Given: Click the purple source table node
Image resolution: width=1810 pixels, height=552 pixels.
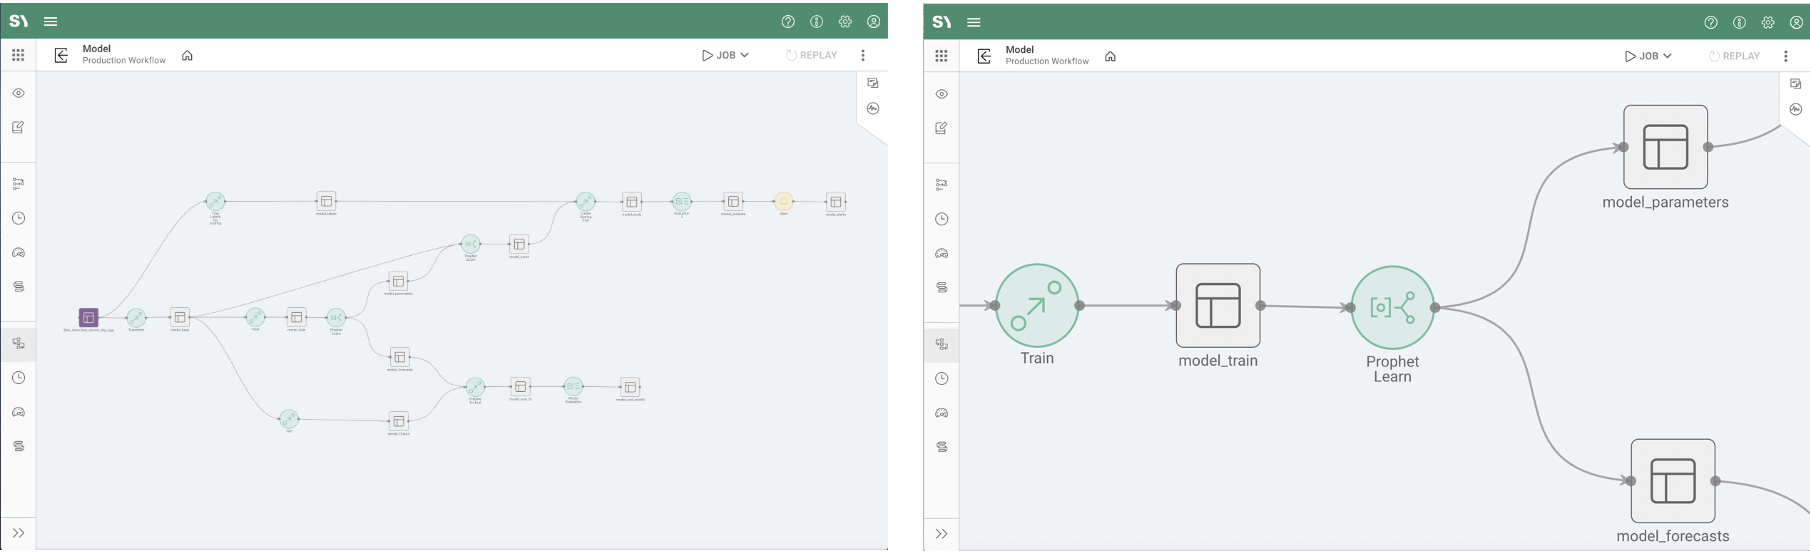Looking at the screenshot, I should [88, 317].
